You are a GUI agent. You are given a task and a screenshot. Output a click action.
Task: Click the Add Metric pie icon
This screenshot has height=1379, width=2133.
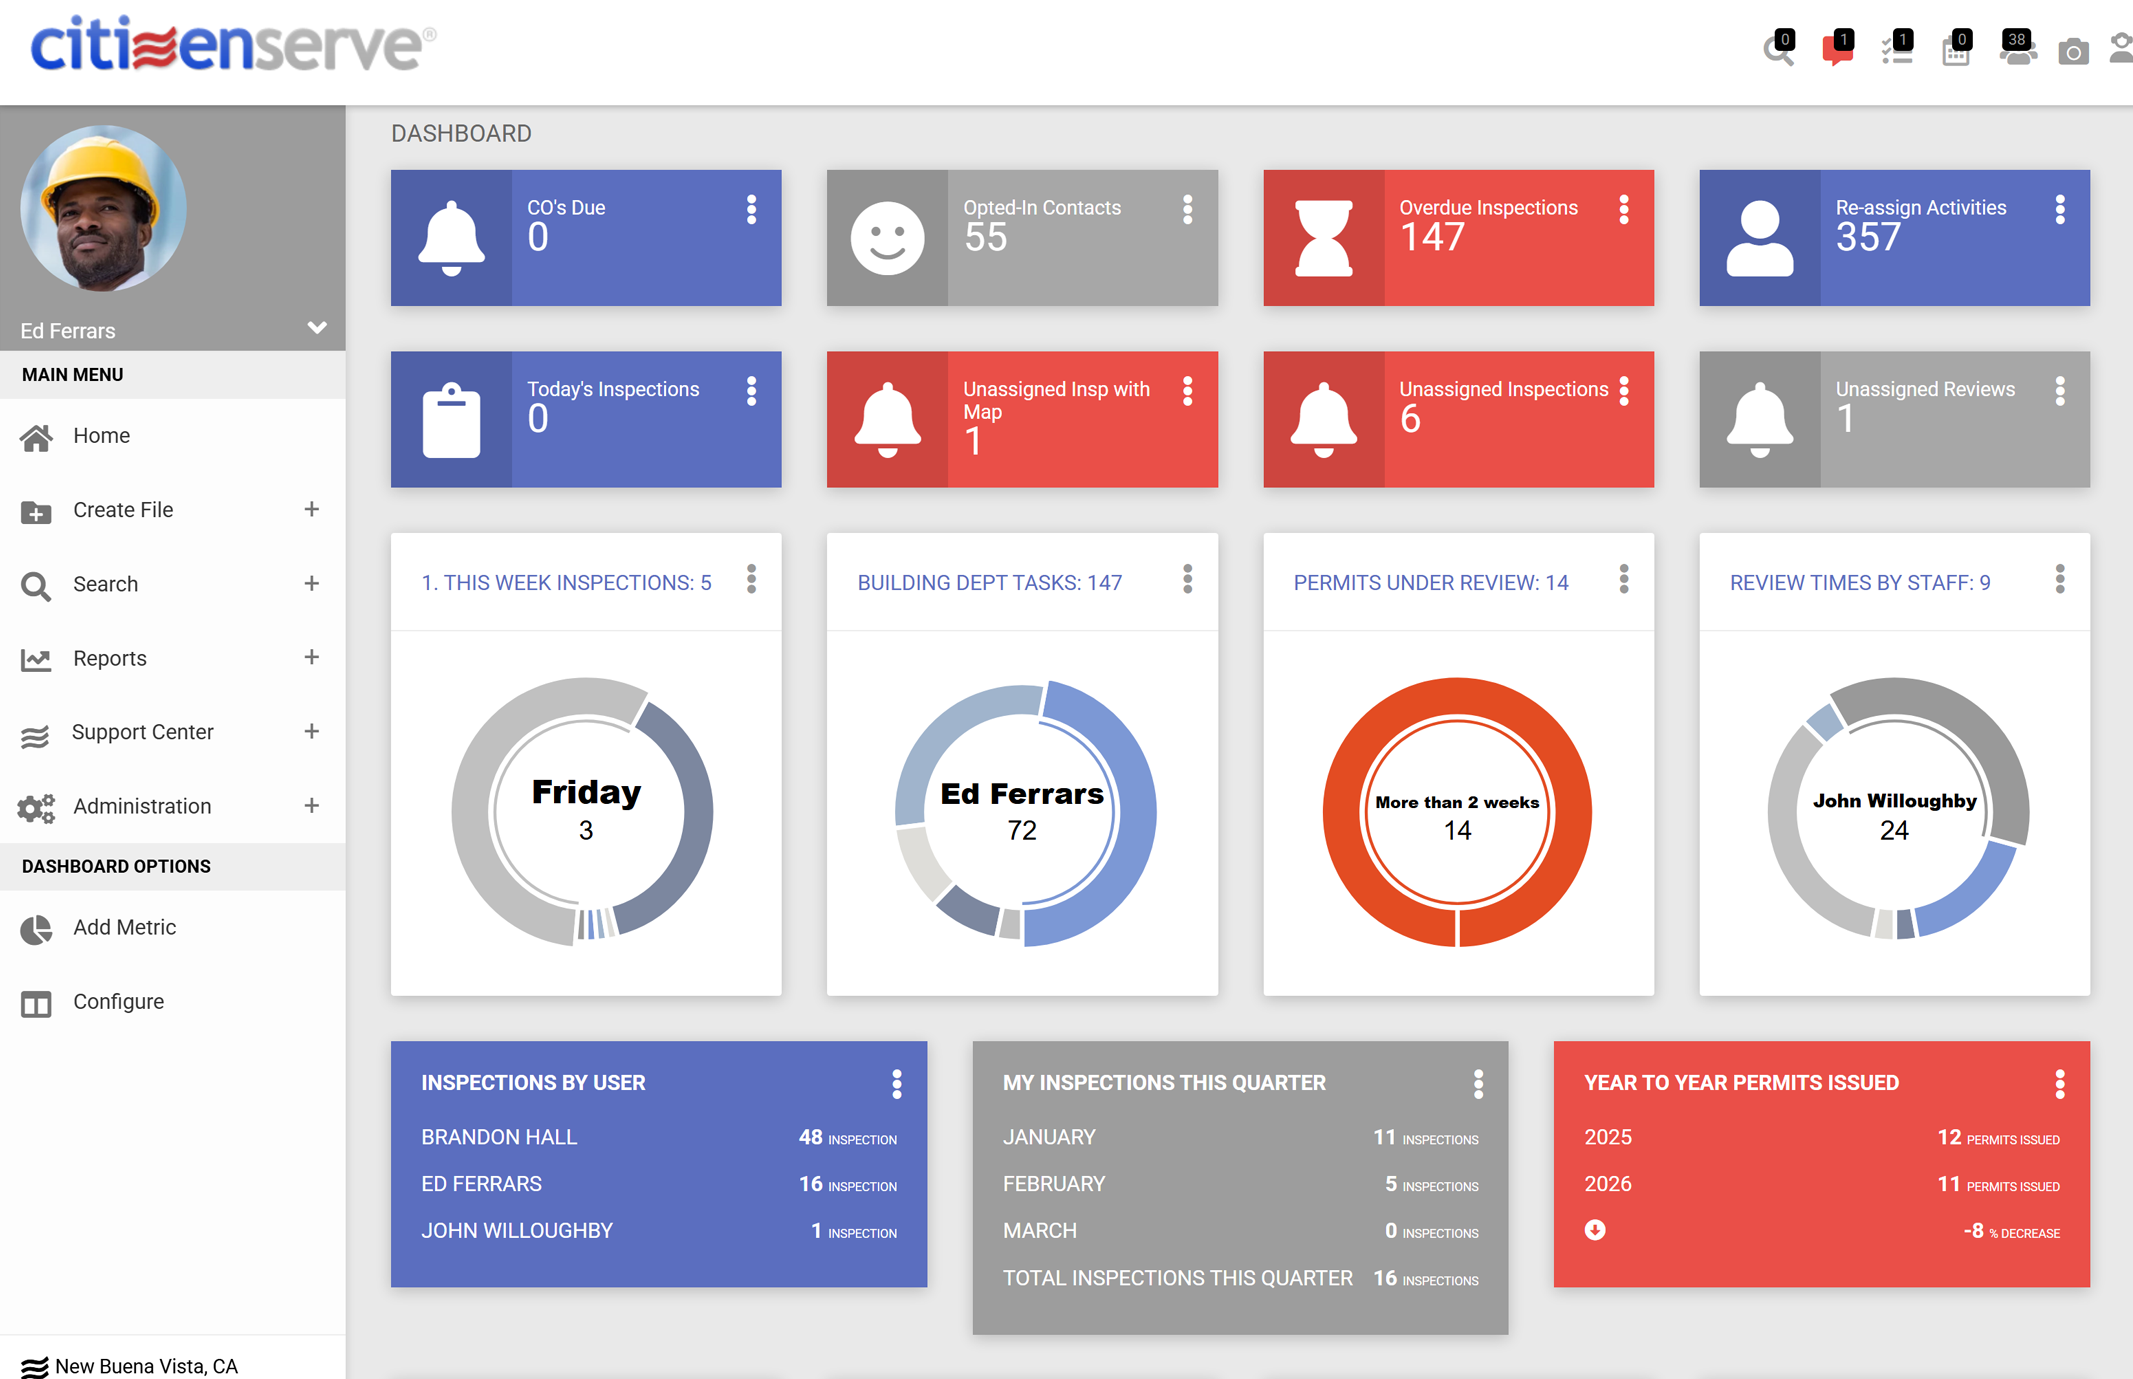(36, 929)
